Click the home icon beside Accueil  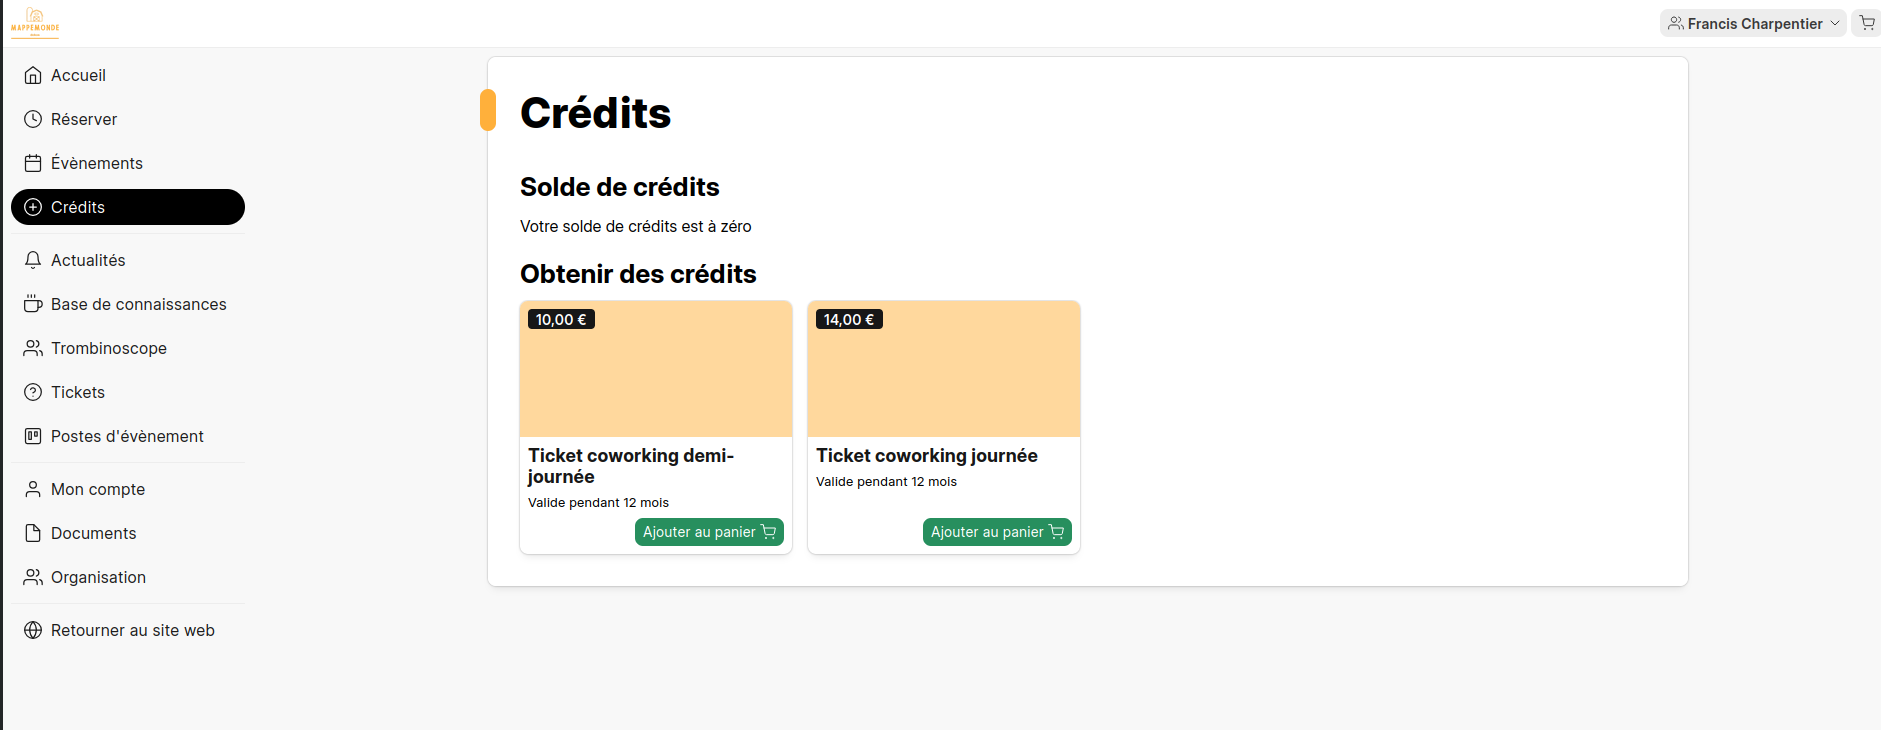click(33, 75)
